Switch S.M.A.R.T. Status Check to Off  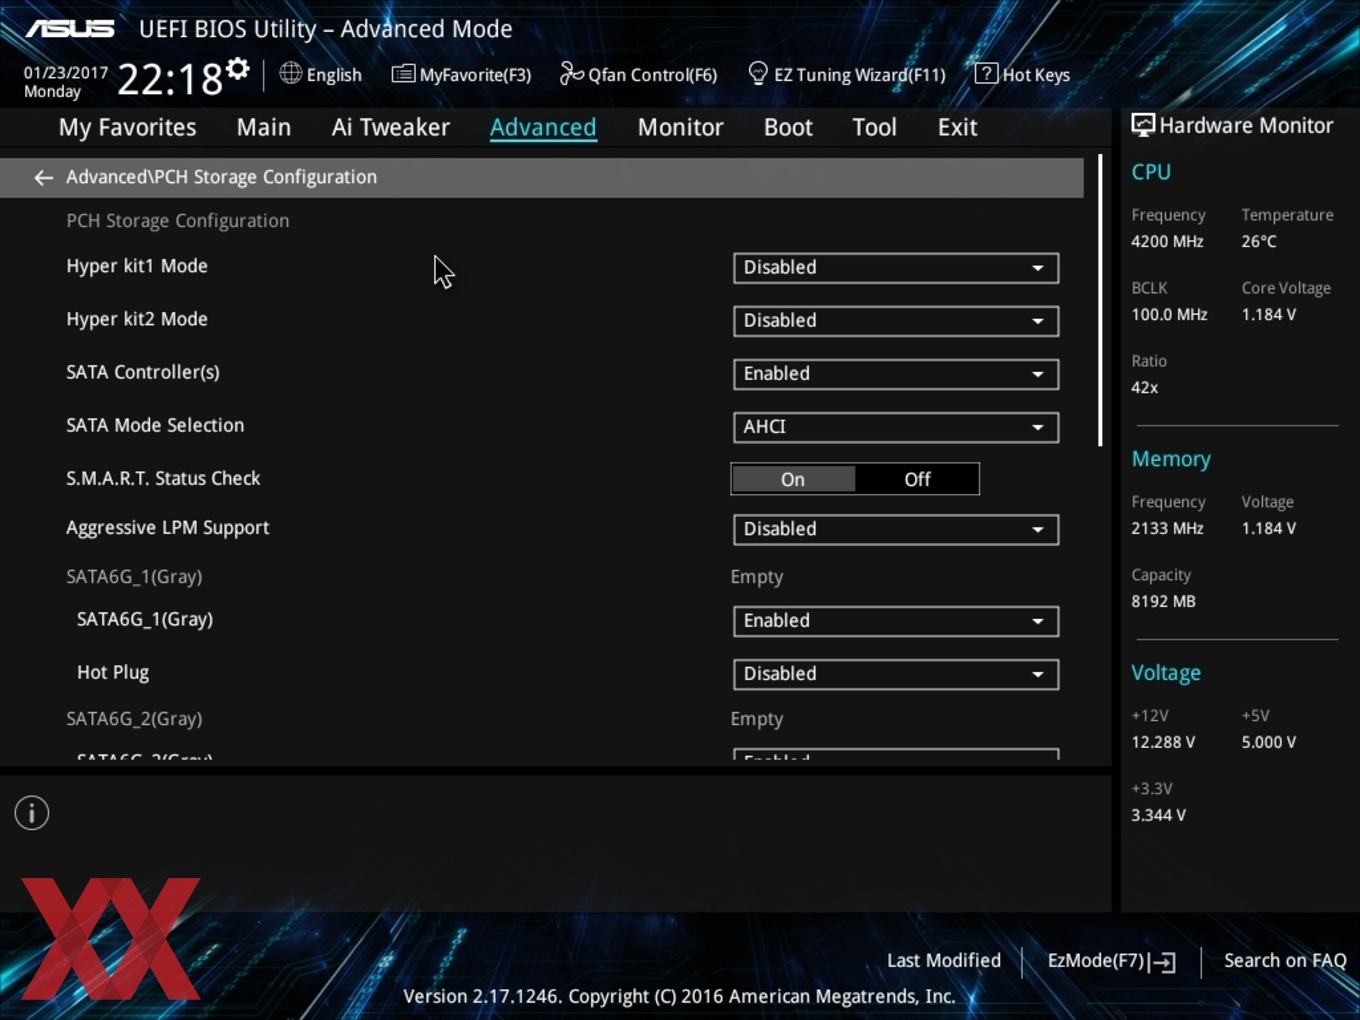(x=917, y=479)
